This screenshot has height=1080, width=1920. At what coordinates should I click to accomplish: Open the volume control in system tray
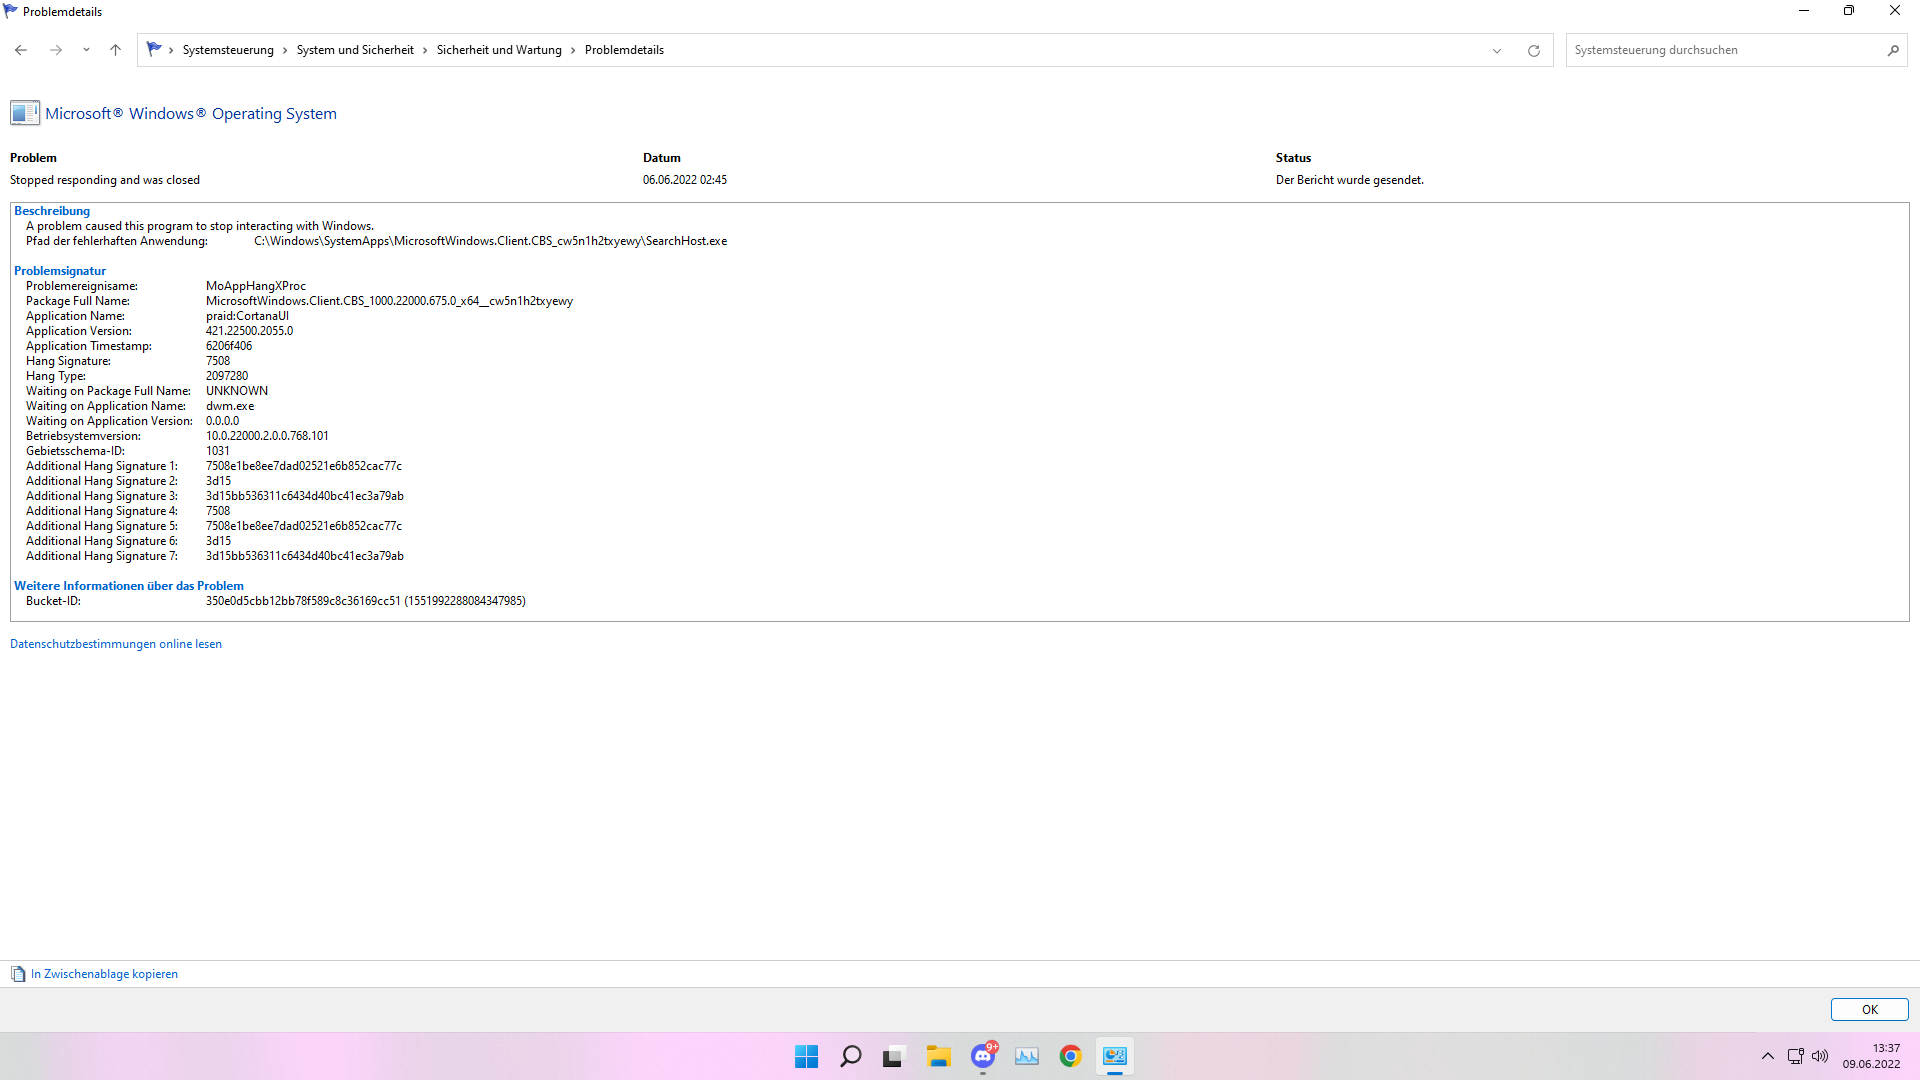point(1819,1056)
